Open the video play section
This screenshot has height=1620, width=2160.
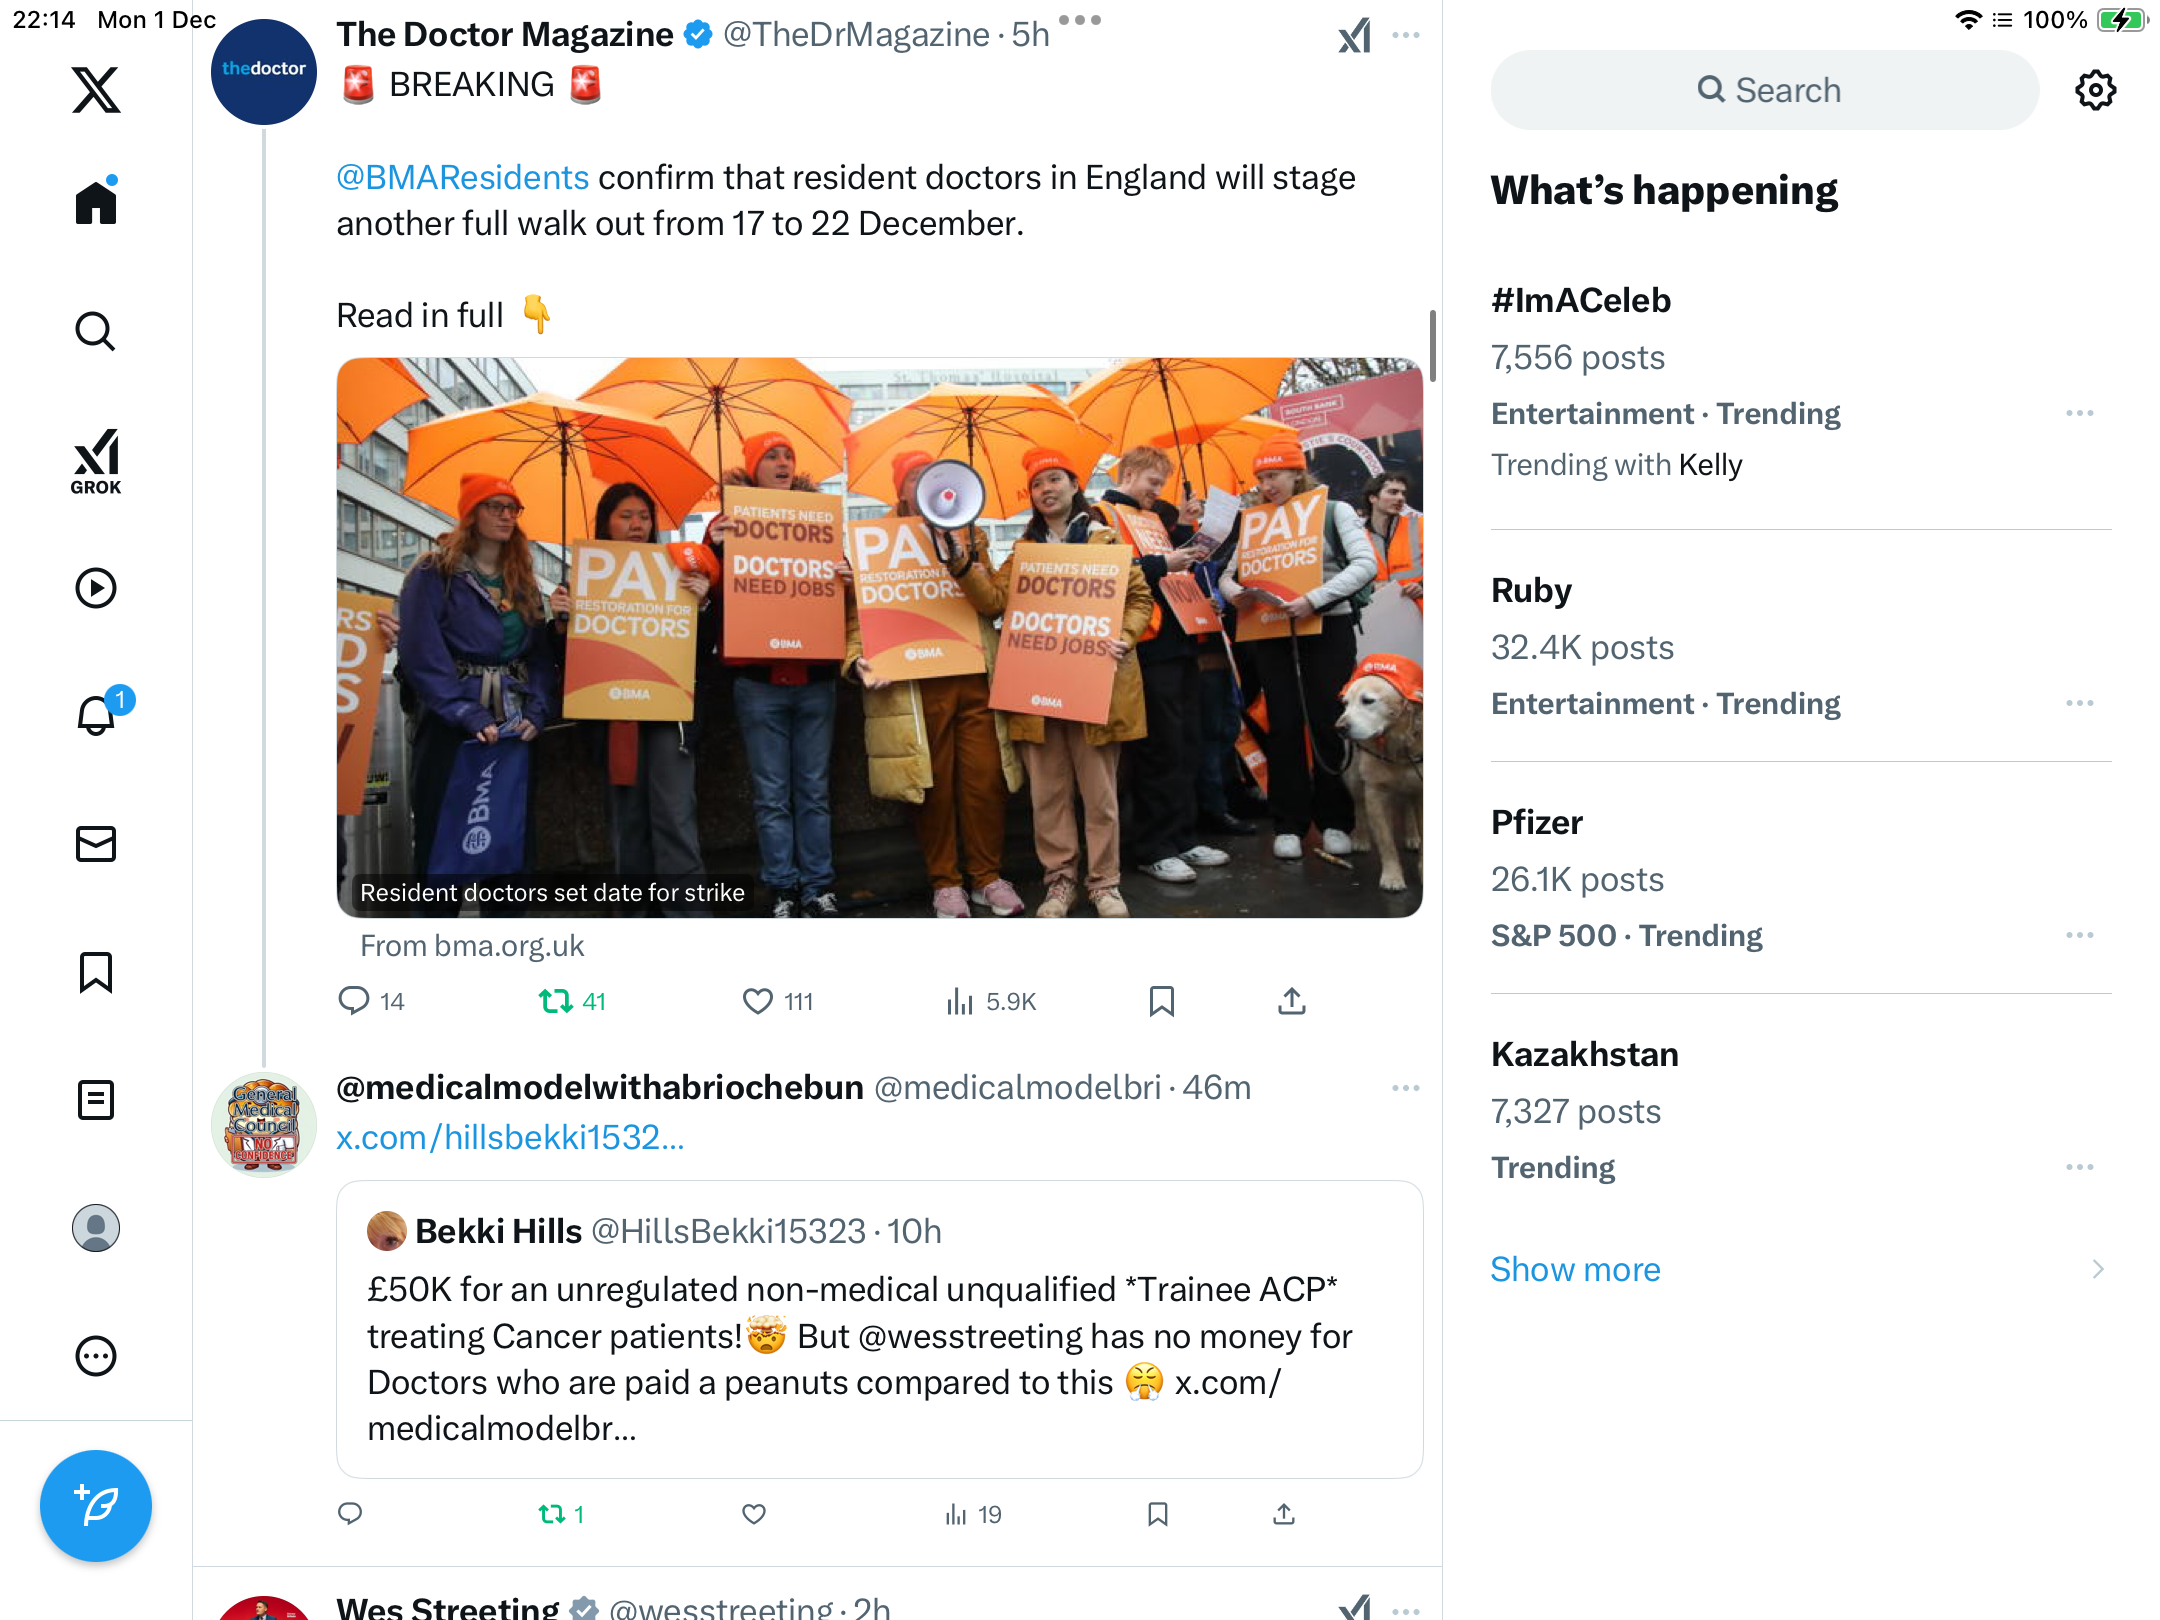click(96, 588)
